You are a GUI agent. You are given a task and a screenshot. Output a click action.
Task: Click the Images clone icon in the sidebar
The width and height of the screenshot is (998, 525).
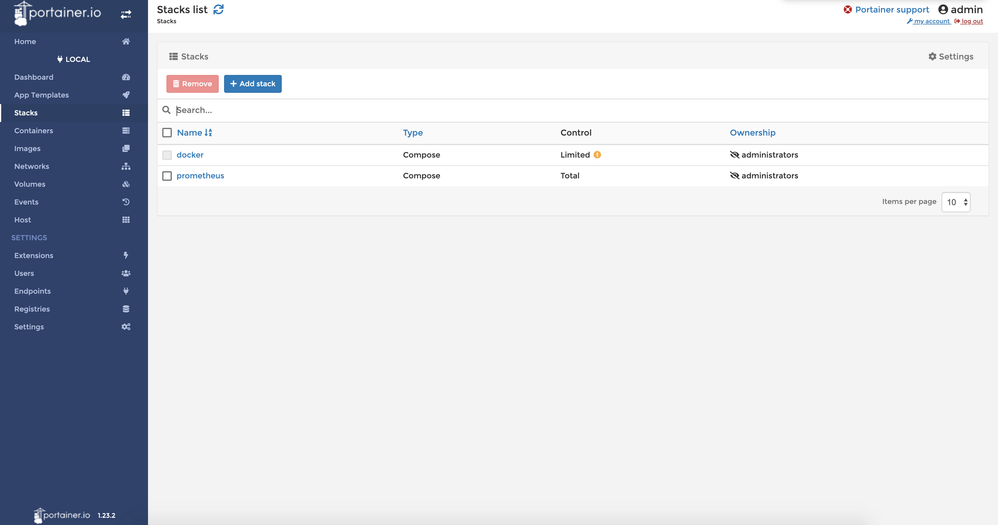126,148
